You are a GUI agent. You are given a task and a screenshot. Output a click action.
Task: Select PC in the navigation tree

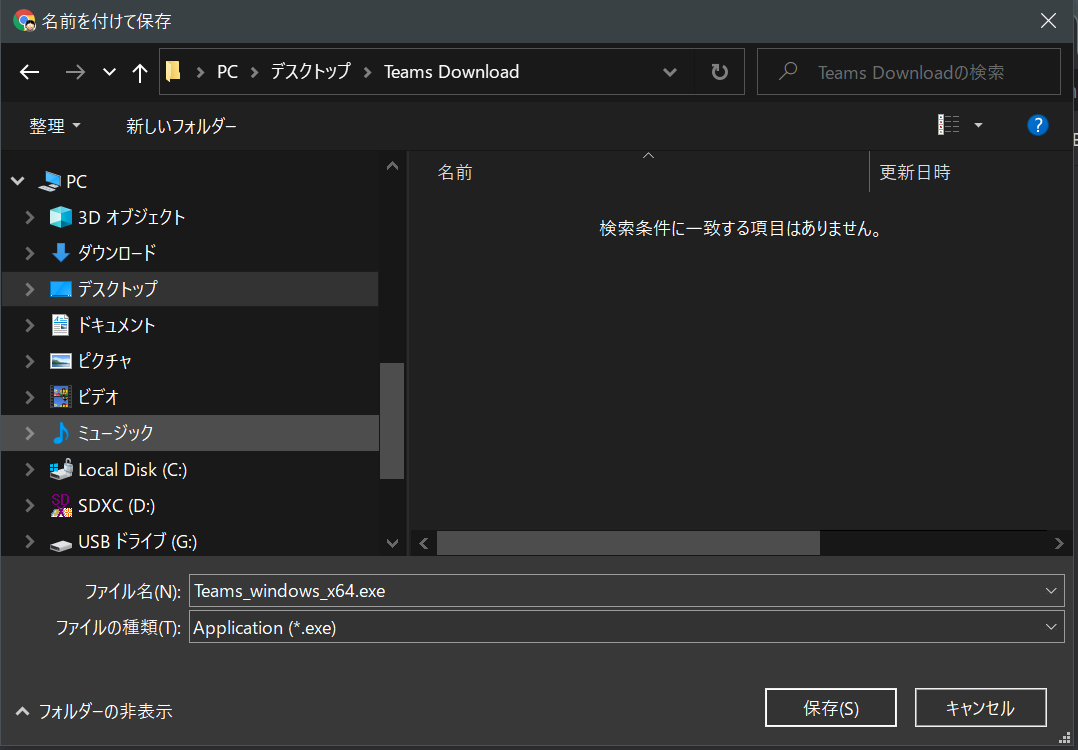click(76, 181)
